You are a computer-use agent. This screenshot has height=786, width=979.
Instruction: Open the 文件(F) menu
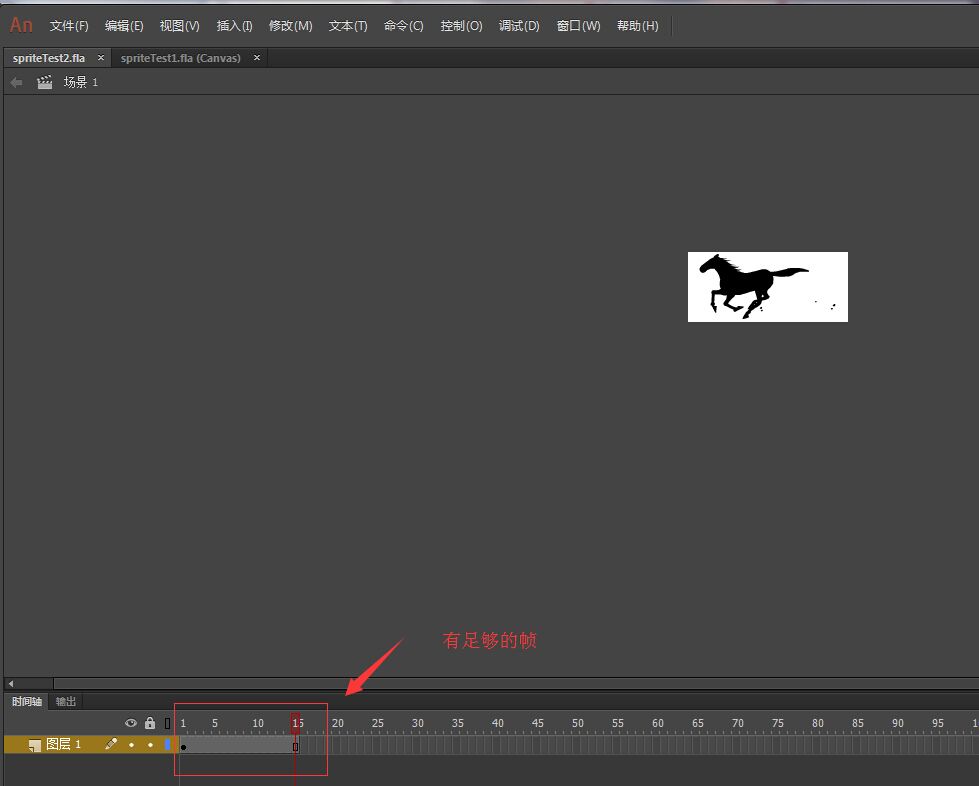tap(67, 25)
